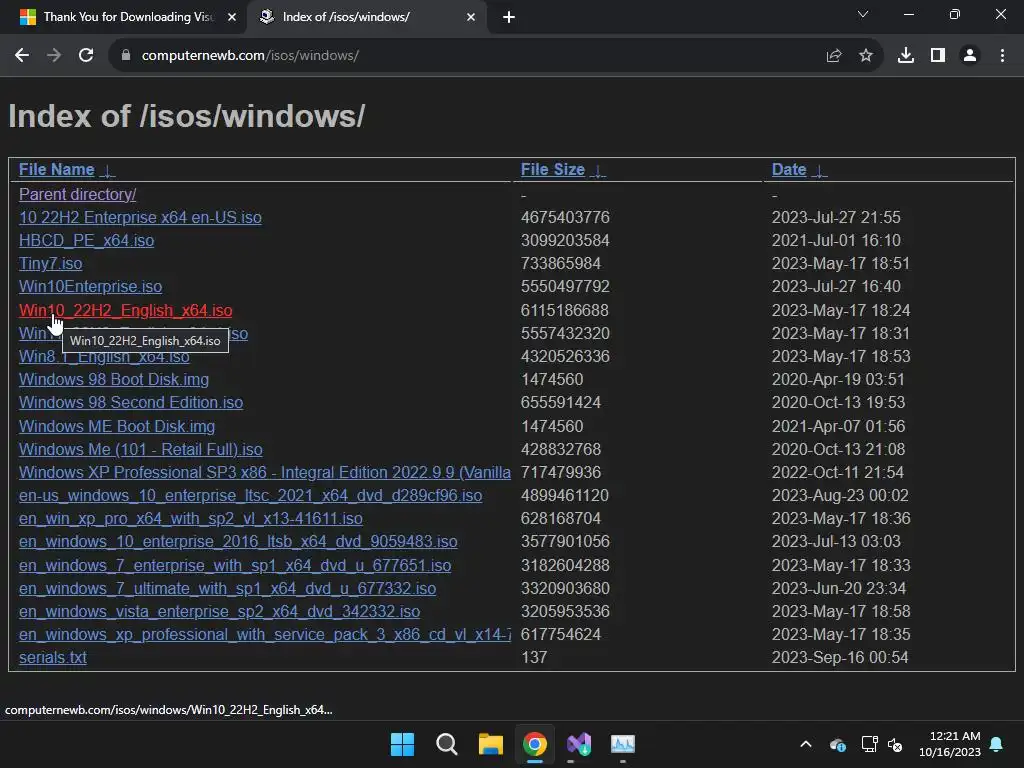Close the Thank You for Downloading tab
This screenshot has height=768, width=1024.
point(232,17)
